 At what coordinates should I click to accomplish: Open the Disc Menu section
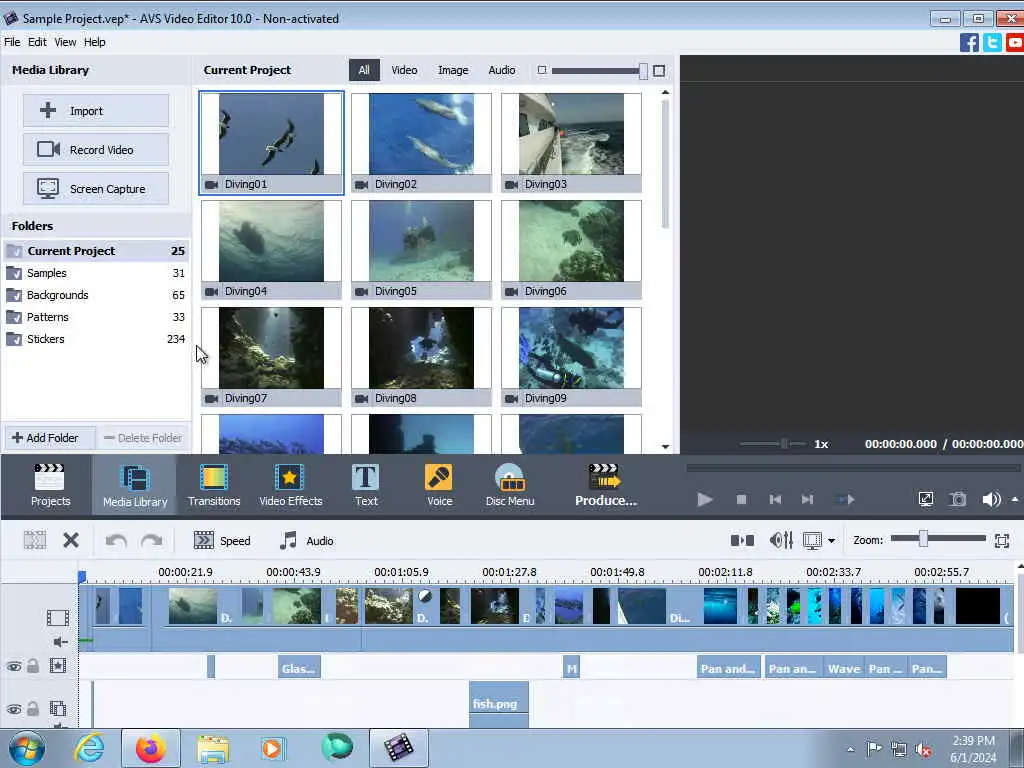click(510, 485)
